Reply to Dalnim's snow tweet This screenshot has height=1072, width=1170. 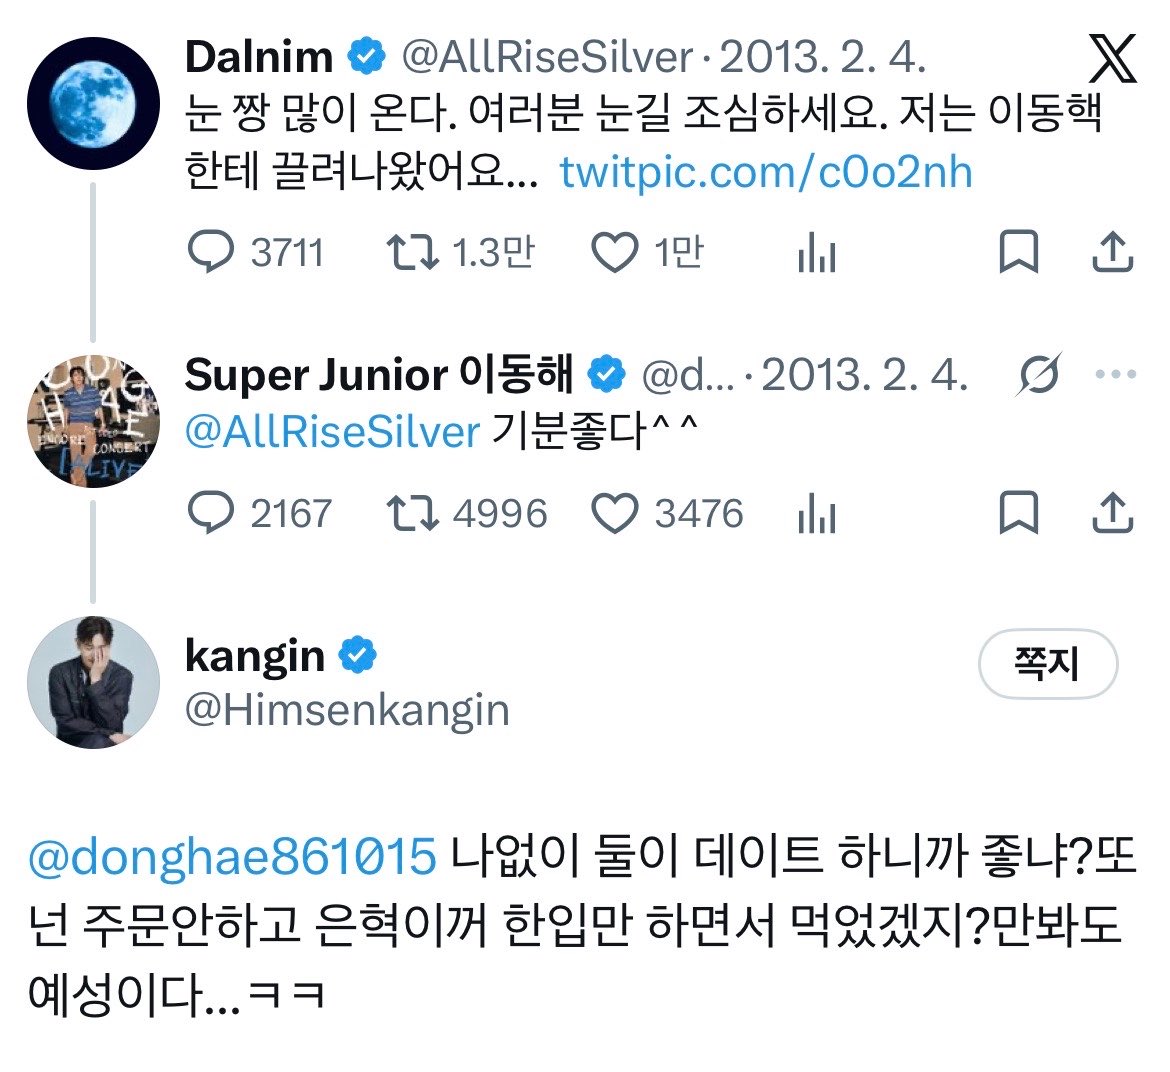click(211, 252)
